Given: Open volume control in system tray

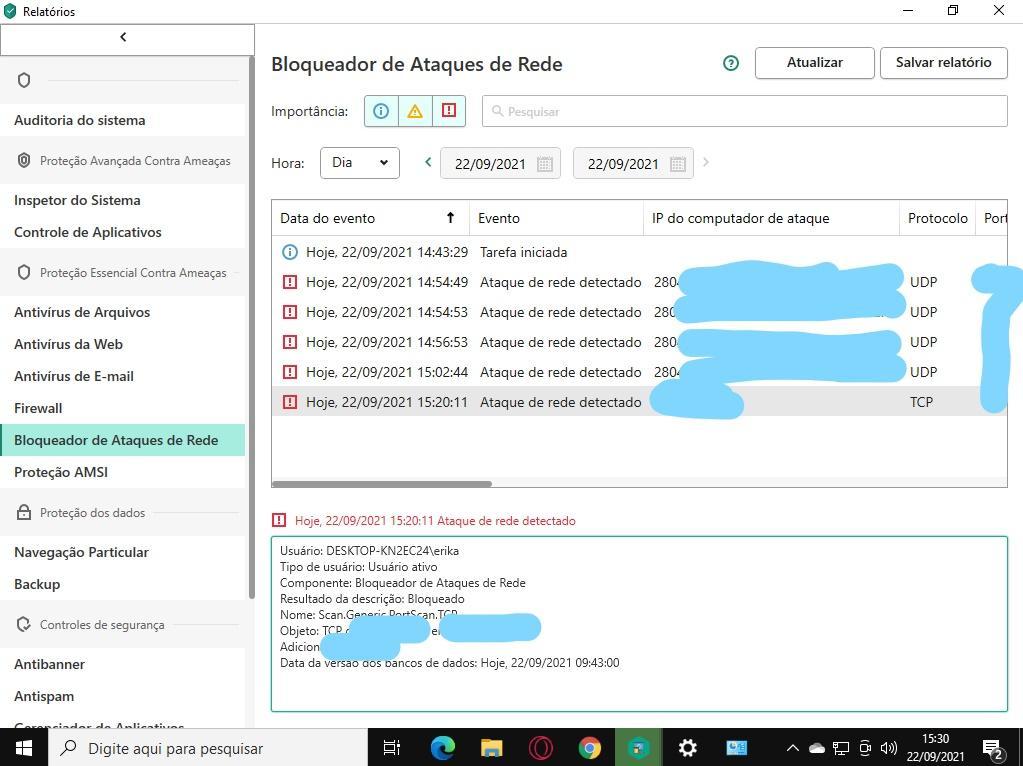Looking at the screenshot, I should [x=888, y=748].
